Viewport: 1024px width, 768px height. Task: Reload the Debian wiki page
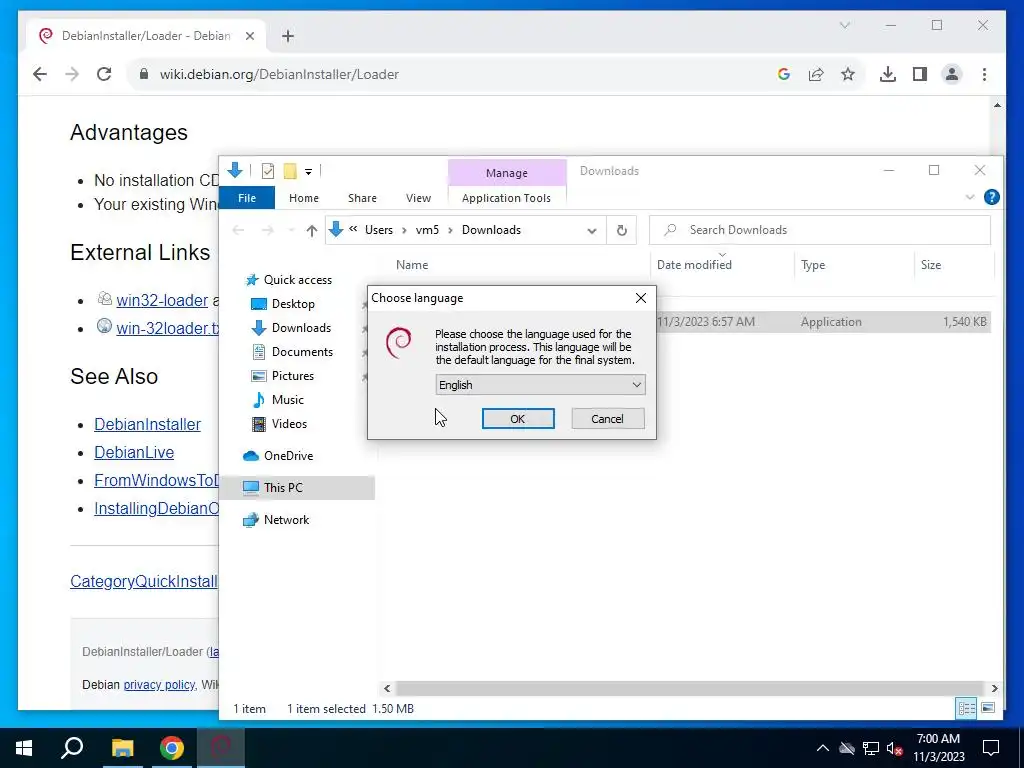point(104,74)
